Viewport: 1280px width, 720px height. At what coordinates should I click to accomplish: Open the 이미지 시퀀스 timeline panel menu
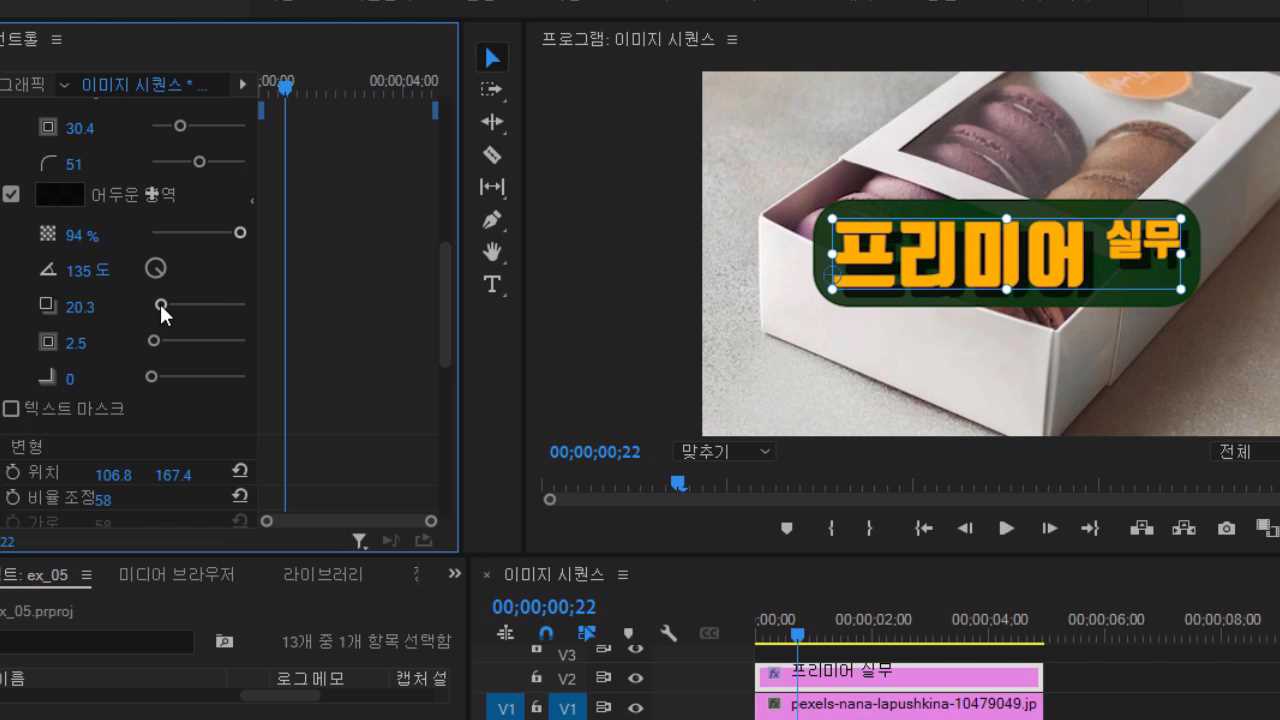(x=622, y=575)
